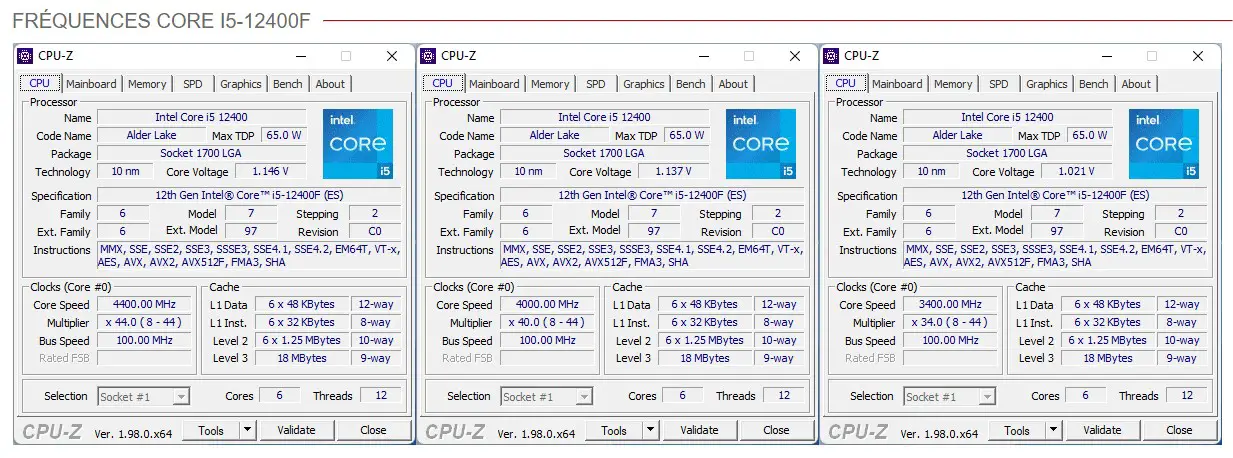The width and height of the screenshot is (1233, 458).
Task: Click the 4000.00 MHz Core Speed value
Action: click(548, 304)
